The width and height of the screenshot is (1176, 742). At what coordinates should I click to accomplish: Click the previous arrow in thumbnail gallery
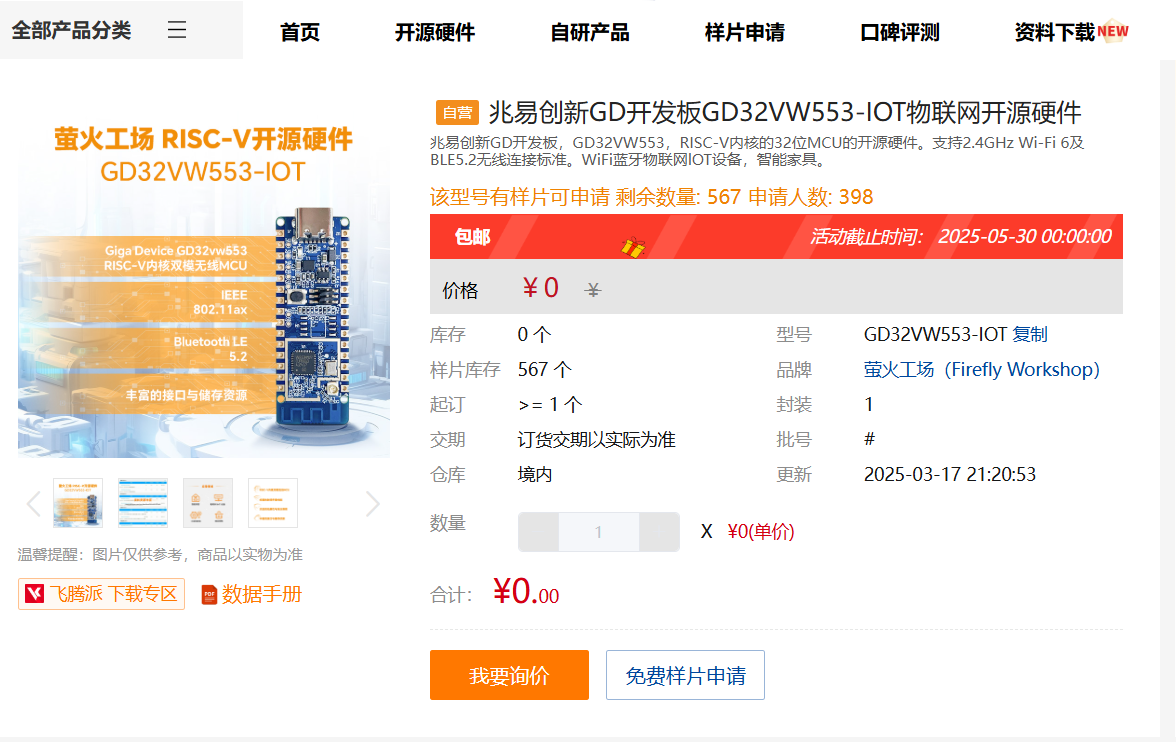coord(33,504)
